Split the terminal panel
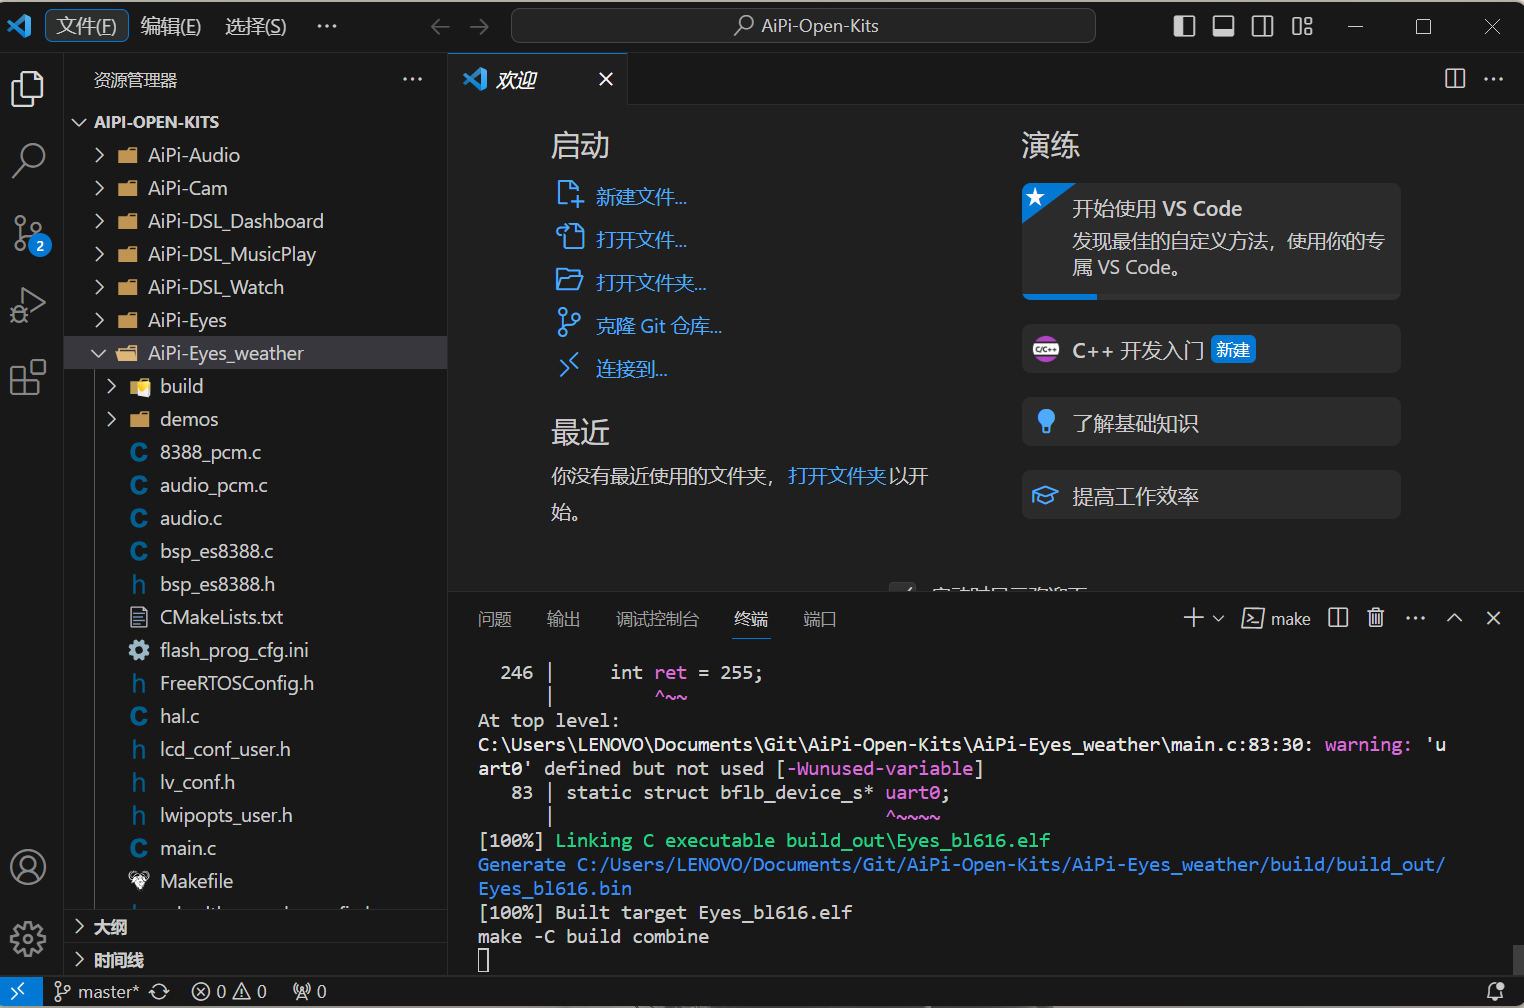1524x1008 pixels. pos(1338,618)
